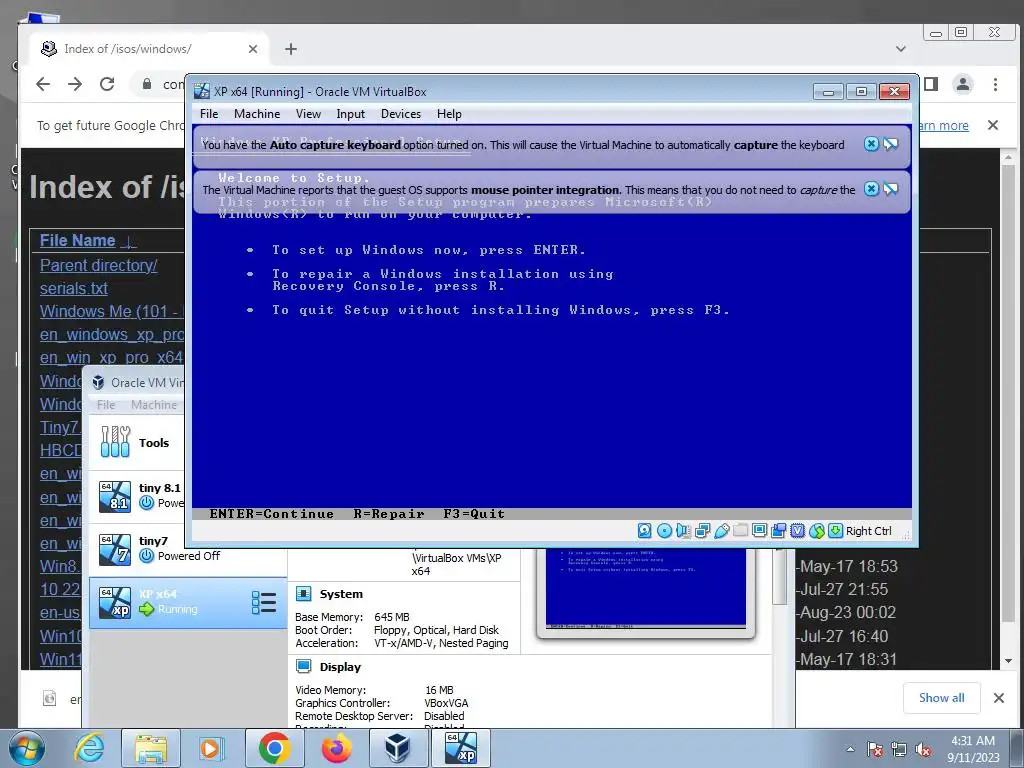
Task: Select tiny 8.1 virtual machine in Manager
Action: click(x=137, y=496)
